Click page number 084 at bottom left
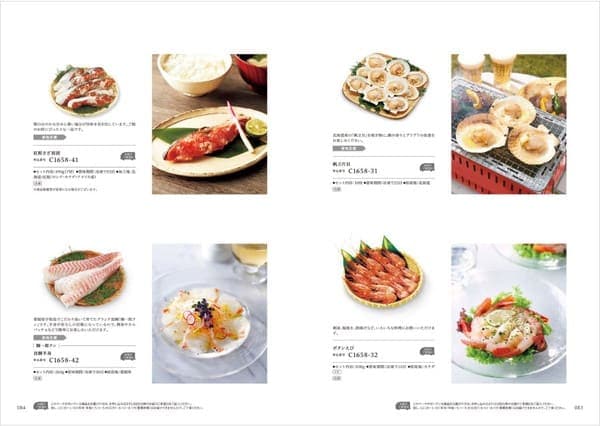This screenshot has width=600, height=426. [x=21, y=408]
